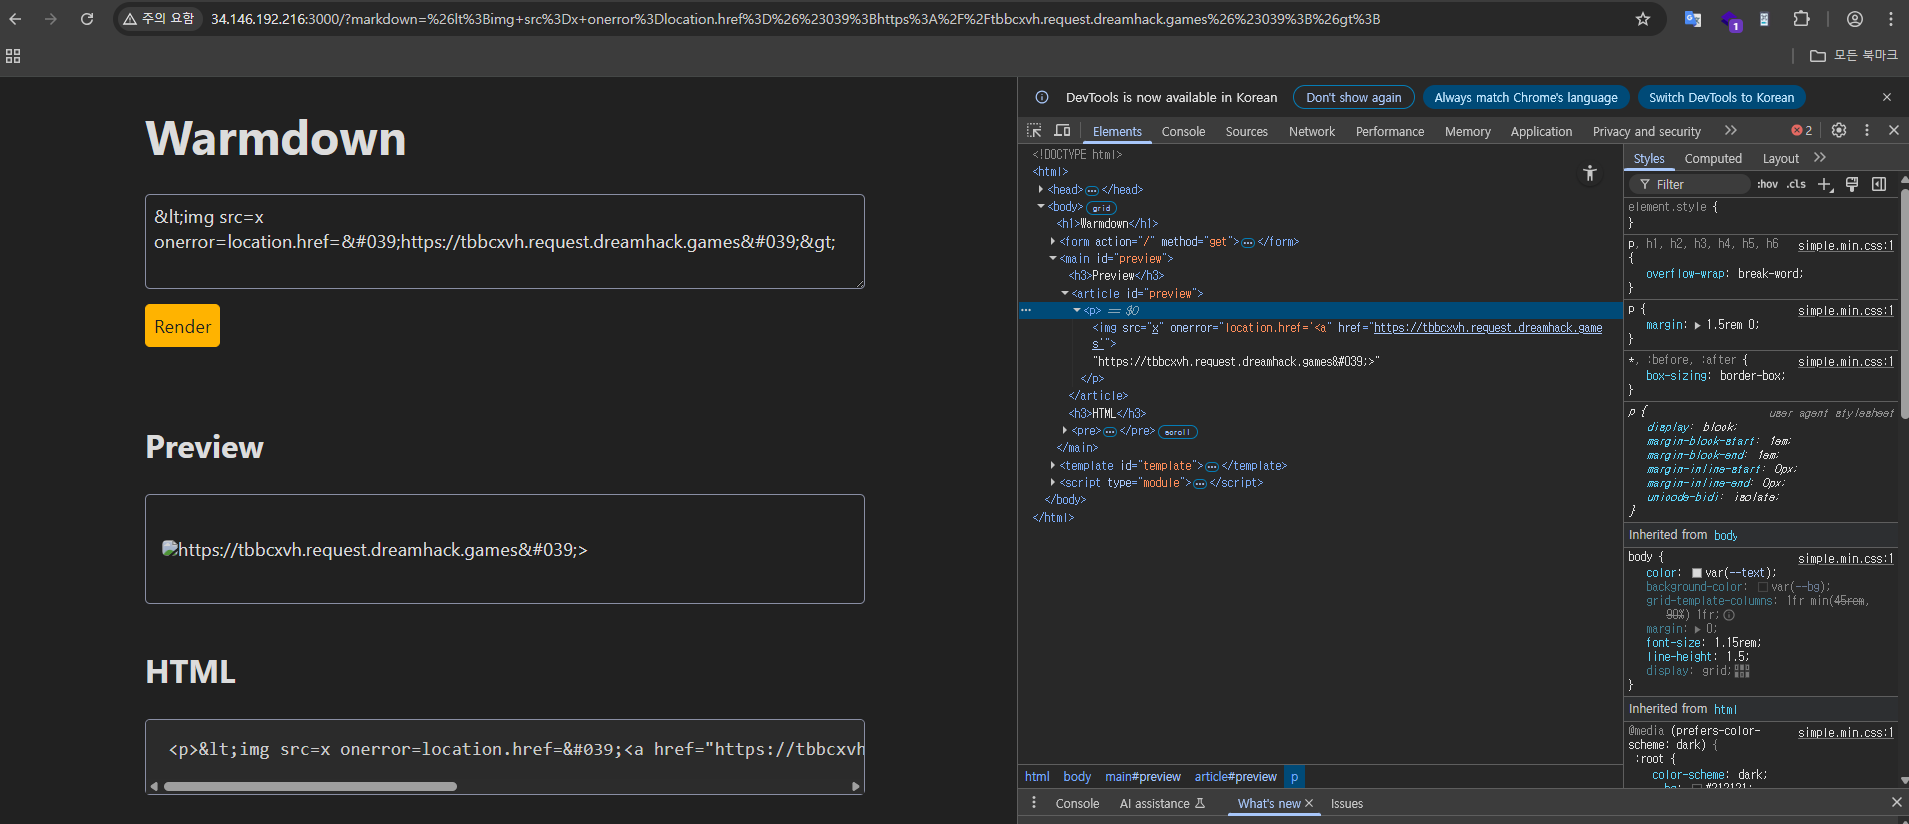Open Issues drawer tab
This screenshot has width=1909, height=824.
click(1346, 803)
